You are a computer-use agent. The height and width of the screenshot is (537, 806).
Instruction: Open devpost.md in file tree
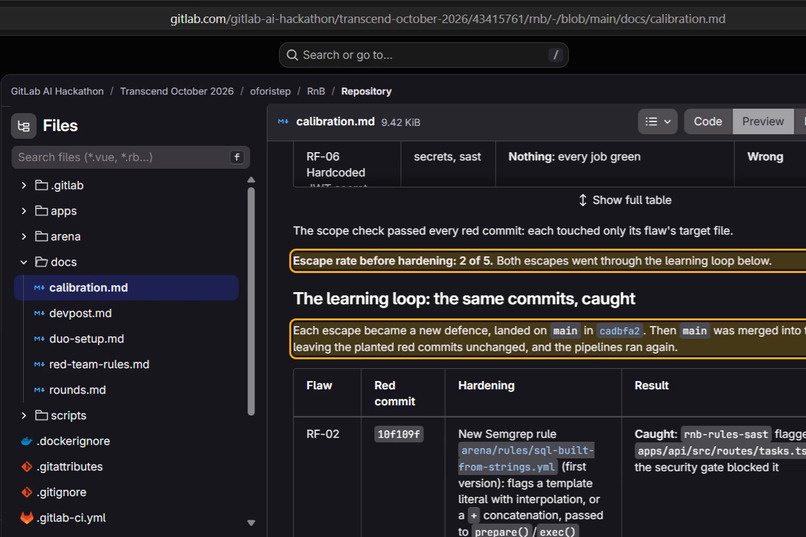coord(80,313)
